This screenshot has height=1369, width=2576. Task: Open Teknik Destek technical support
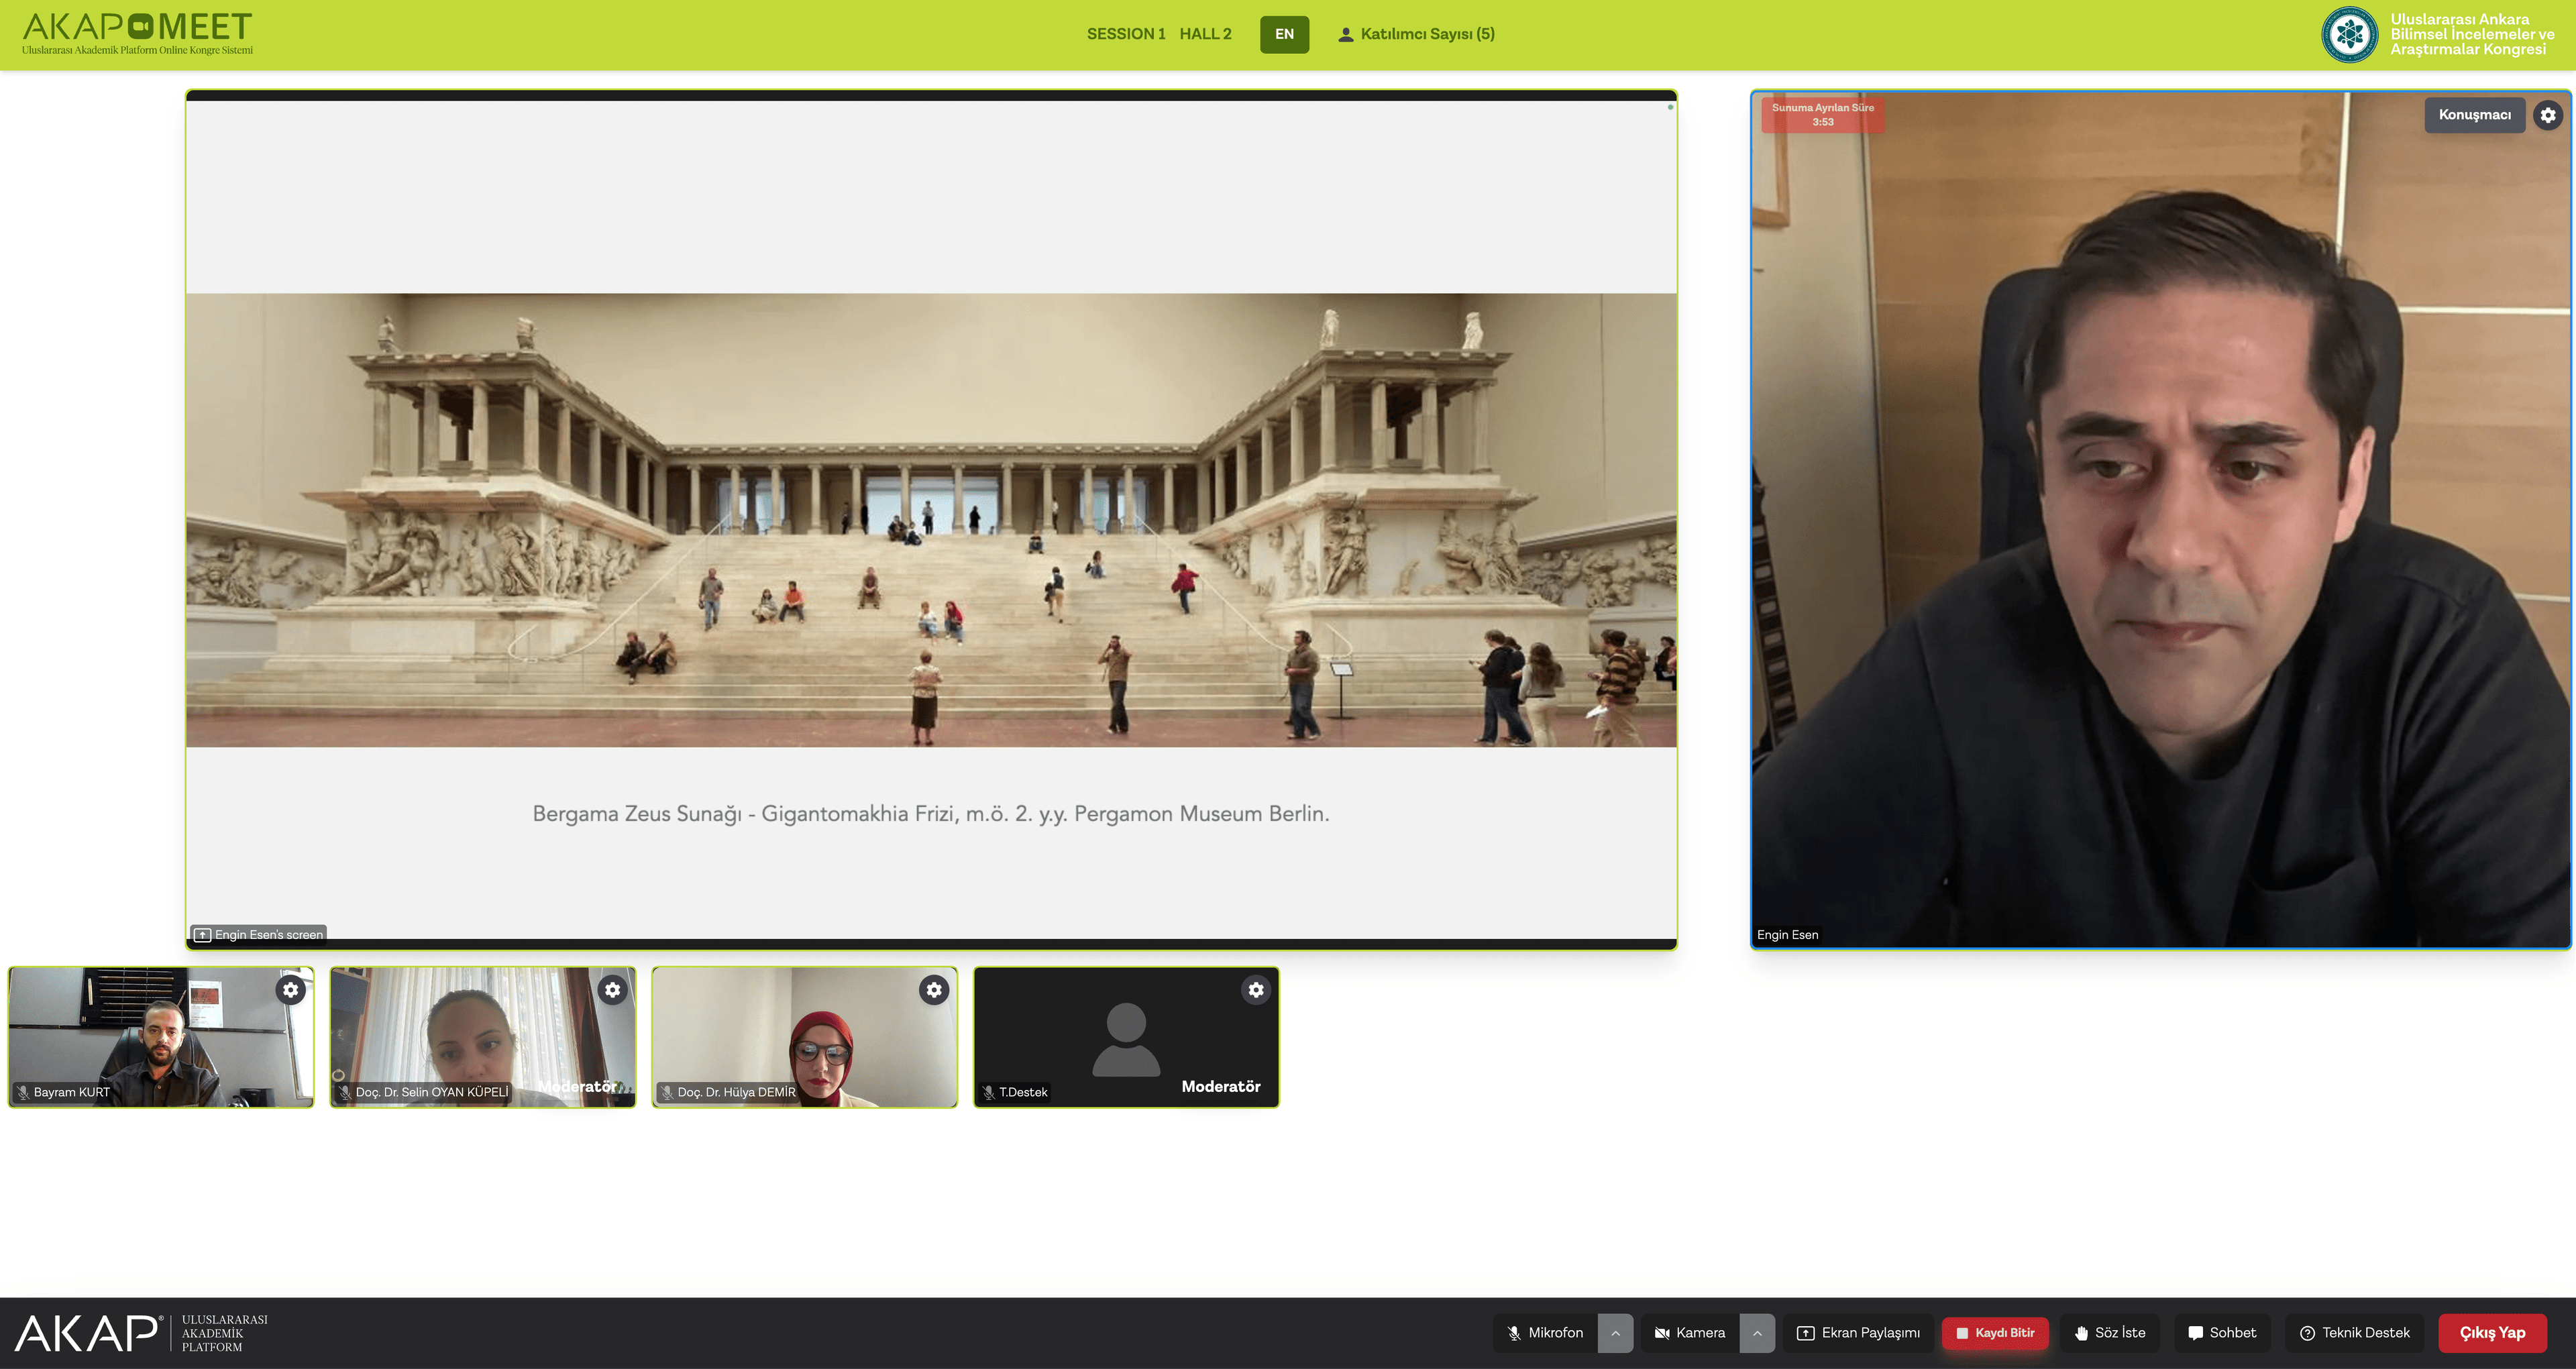2355,1333
